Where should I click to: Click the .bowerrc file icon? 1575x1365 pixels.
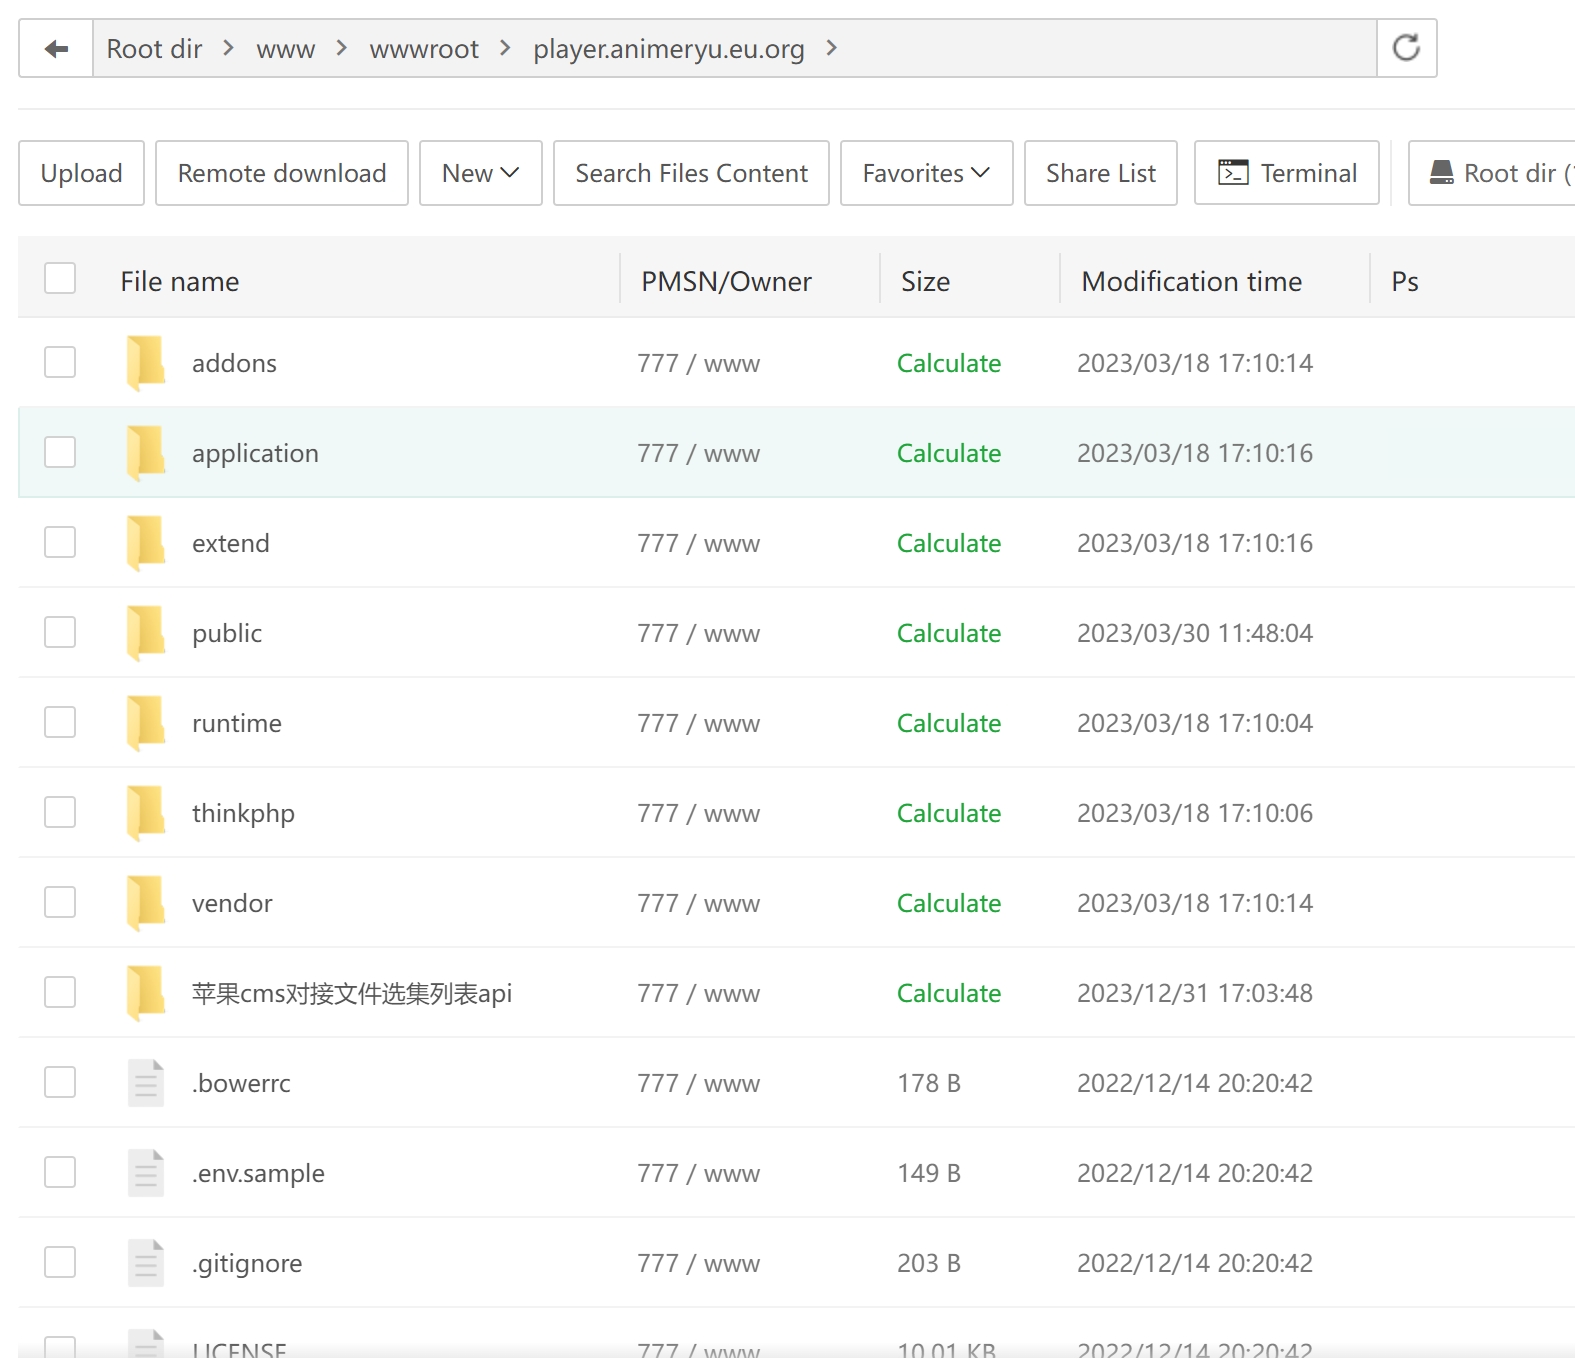[x=146, y=1082]
